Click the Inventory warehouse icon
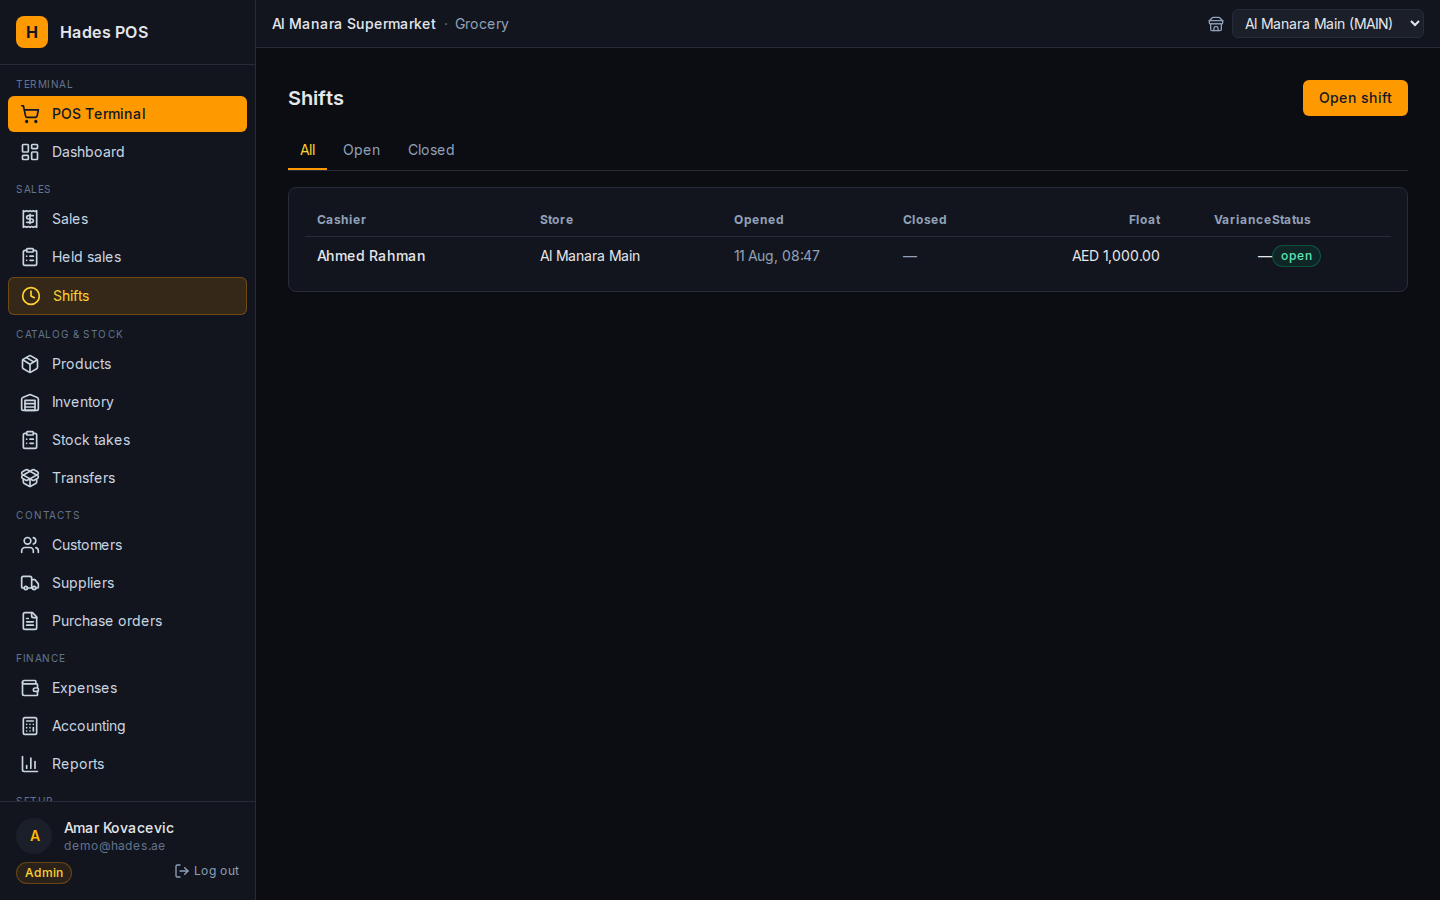Viewport: 1440px width, 900px height. pyautogui.click(x=30, y=402)
